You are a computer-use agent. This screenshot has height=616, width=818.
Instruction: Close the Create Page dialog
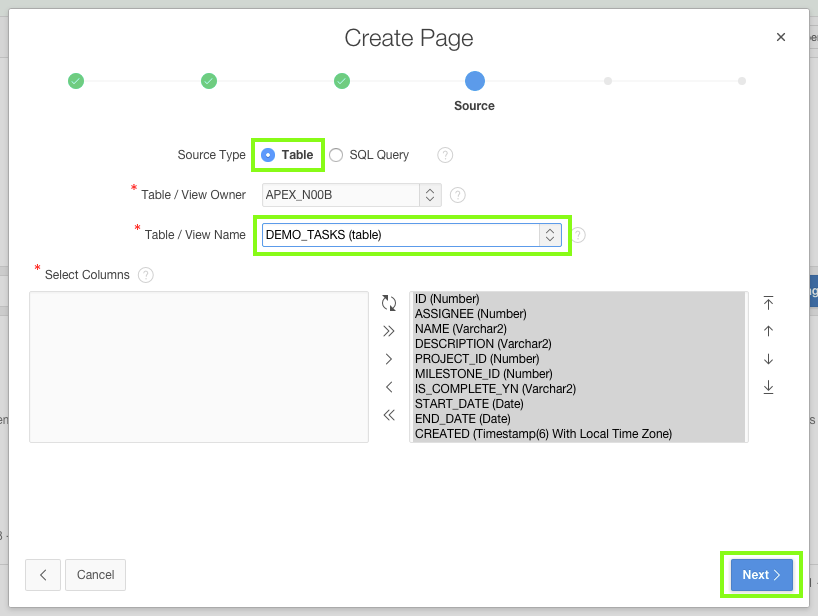(x=781, y=37)
